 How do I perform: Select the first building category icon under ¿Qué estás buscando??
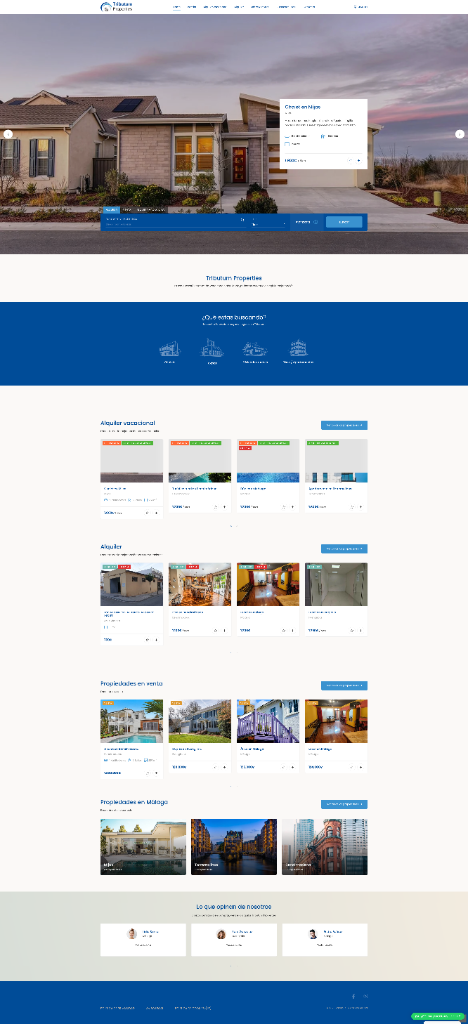click(170, 349)
